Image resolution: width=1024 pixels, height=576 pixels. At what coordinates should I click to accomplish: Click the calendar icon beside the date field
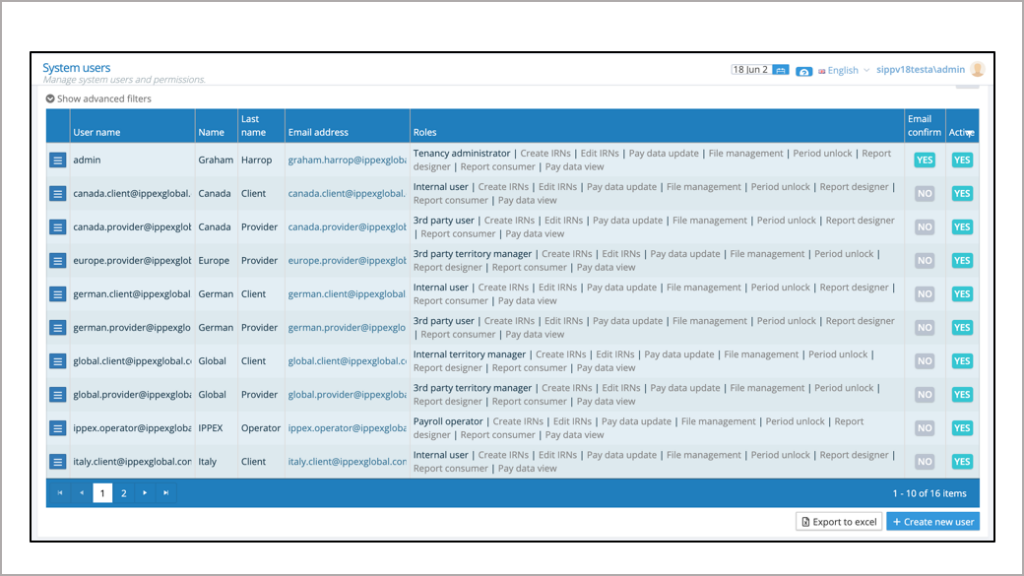[x=780, y=70]
